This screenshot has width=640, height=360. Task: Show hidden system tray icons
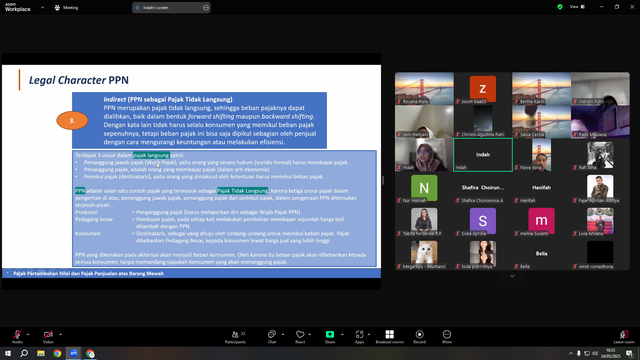click(571, 353)
